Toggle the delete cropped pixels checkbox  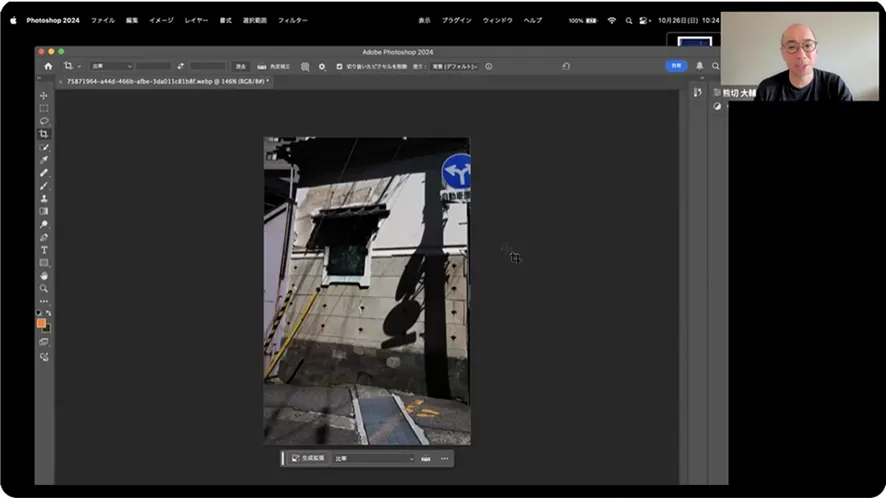tap(339, 66)
